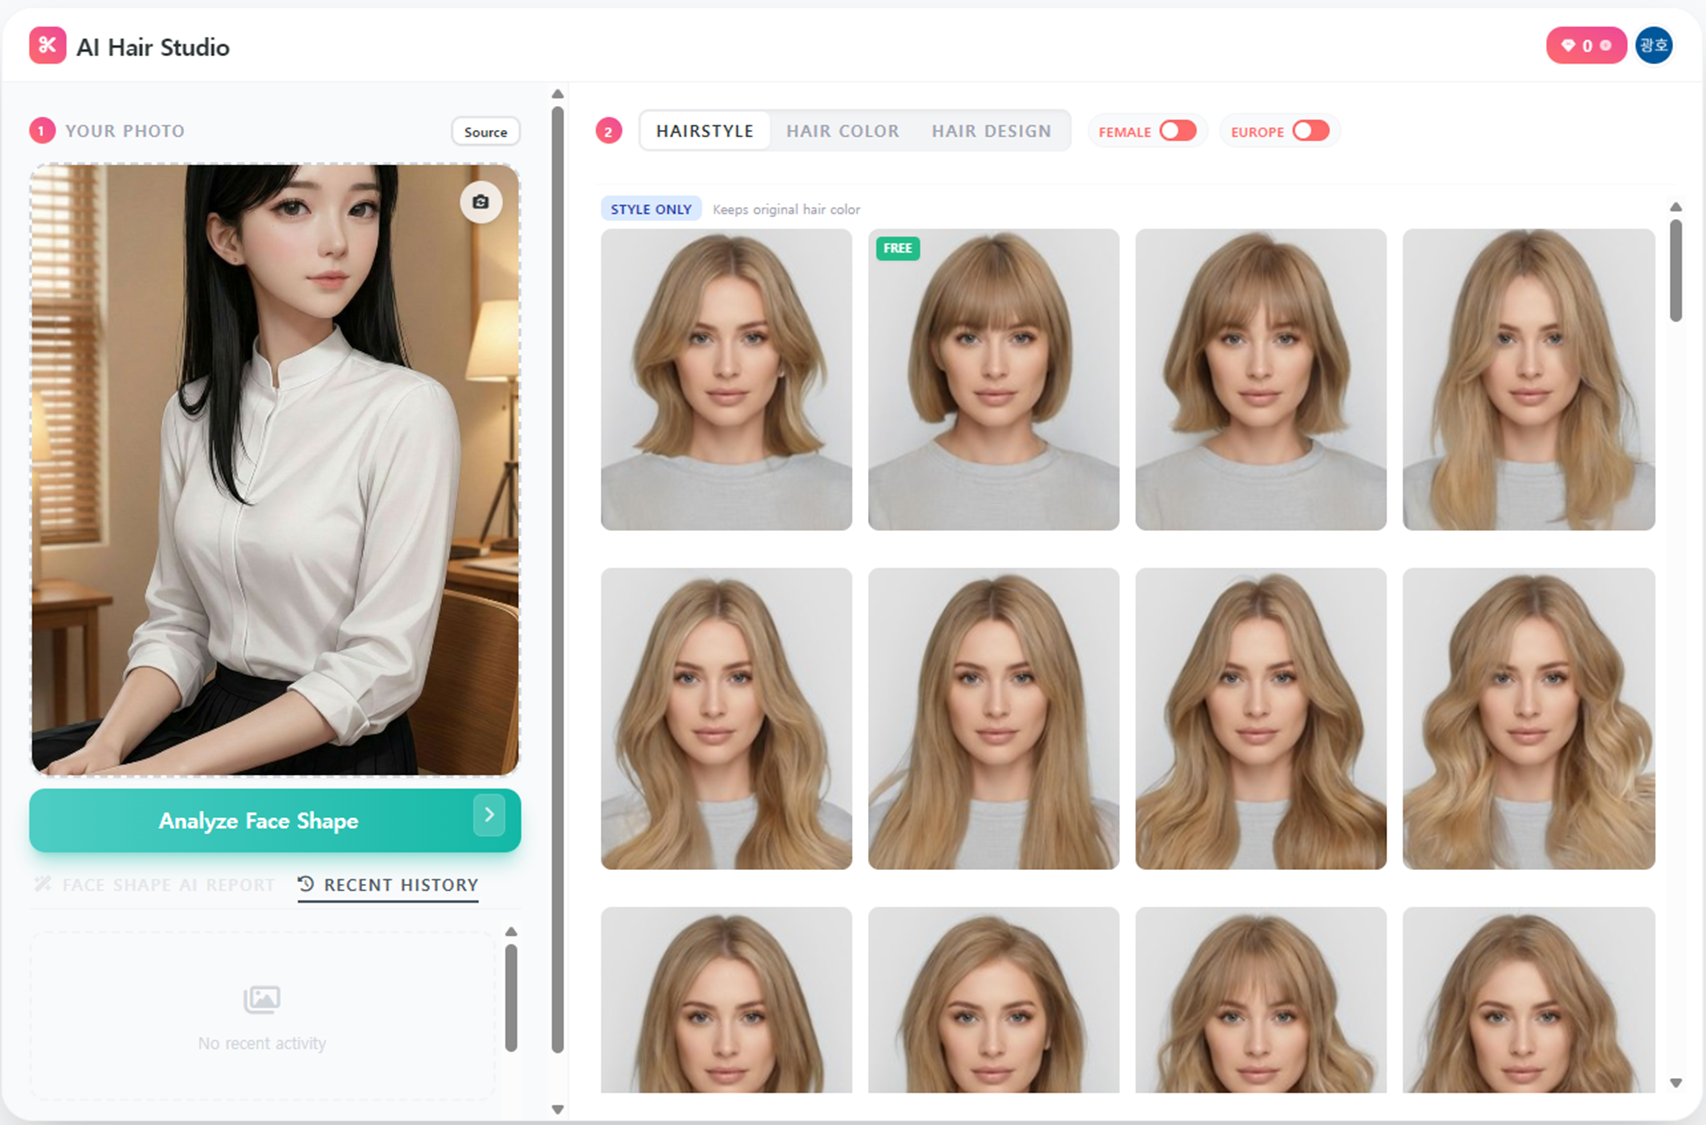Viewport: 1706px width, 1125px height.
Task: Switch to the HAIRSTYLE tab
Action: point(705,131)
